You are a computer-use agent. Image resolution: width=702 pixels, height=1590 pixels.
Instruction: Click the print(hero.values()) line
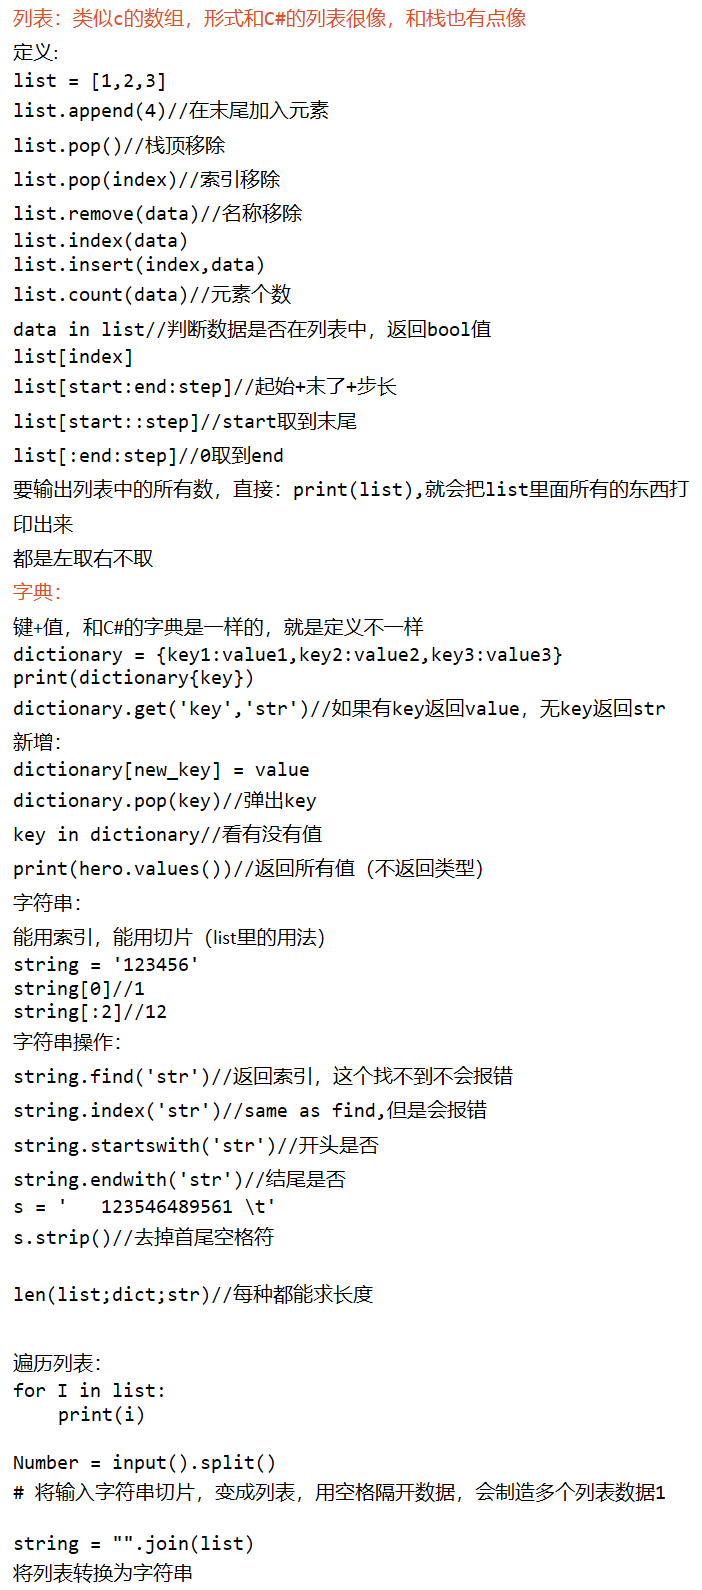(x=248, y=868)
